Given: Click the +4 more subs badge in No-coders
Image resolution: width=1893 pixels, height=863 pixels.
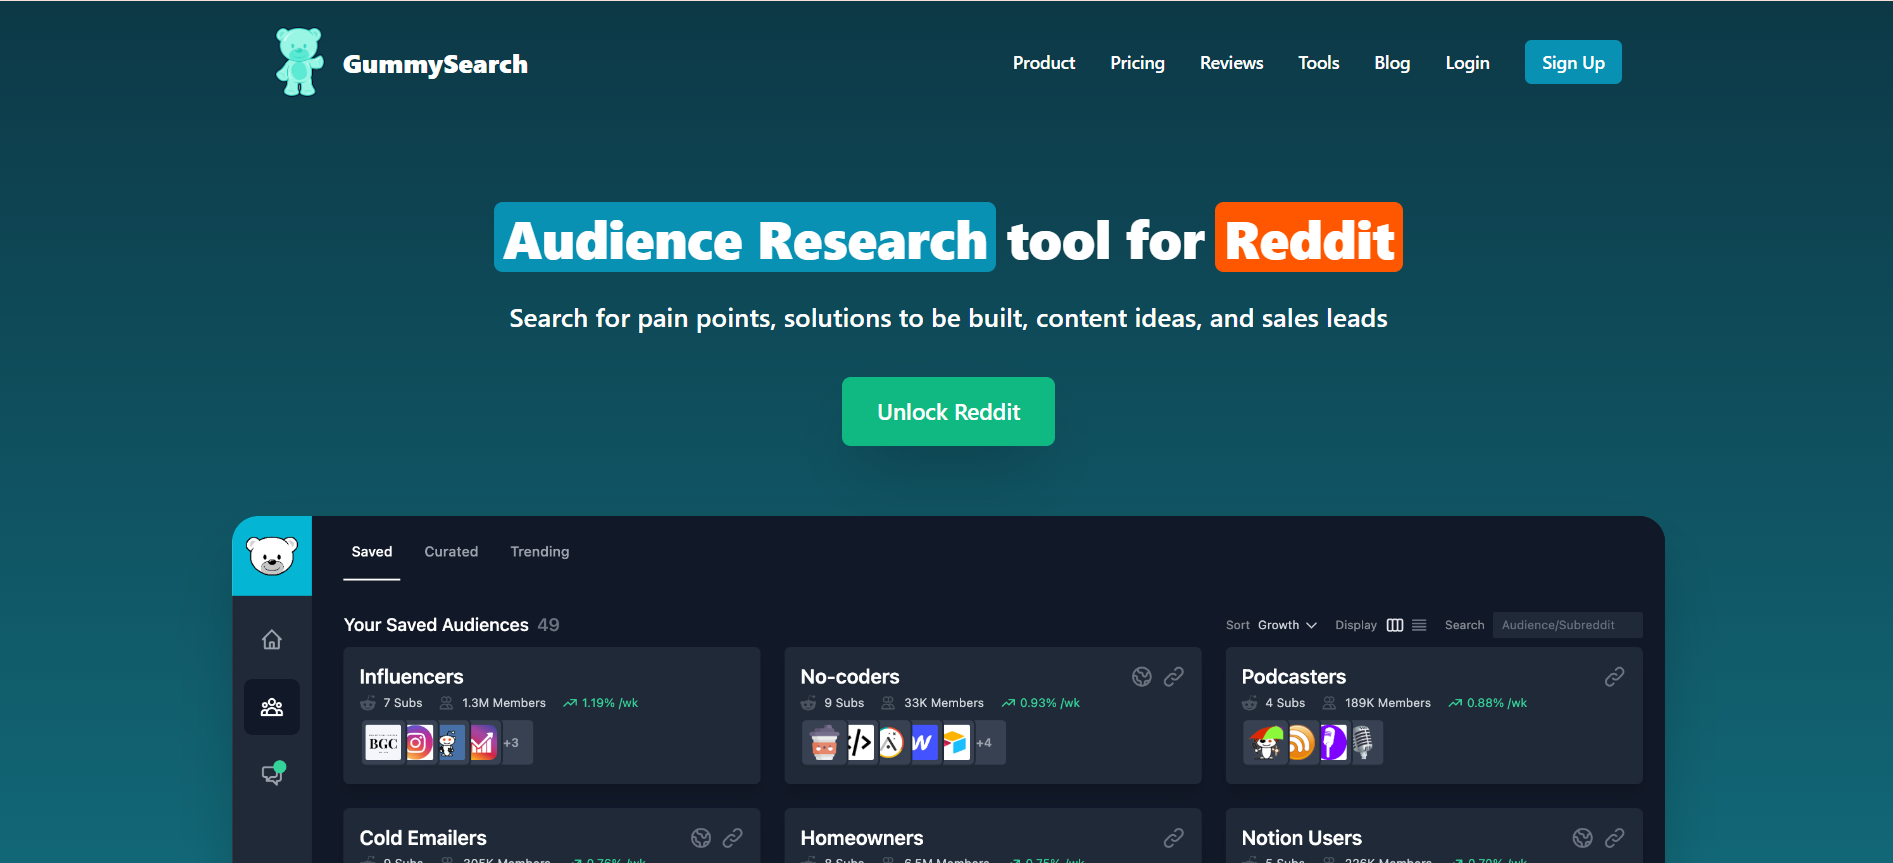Looking at the screenshot, I should click(x=985, y=743).
